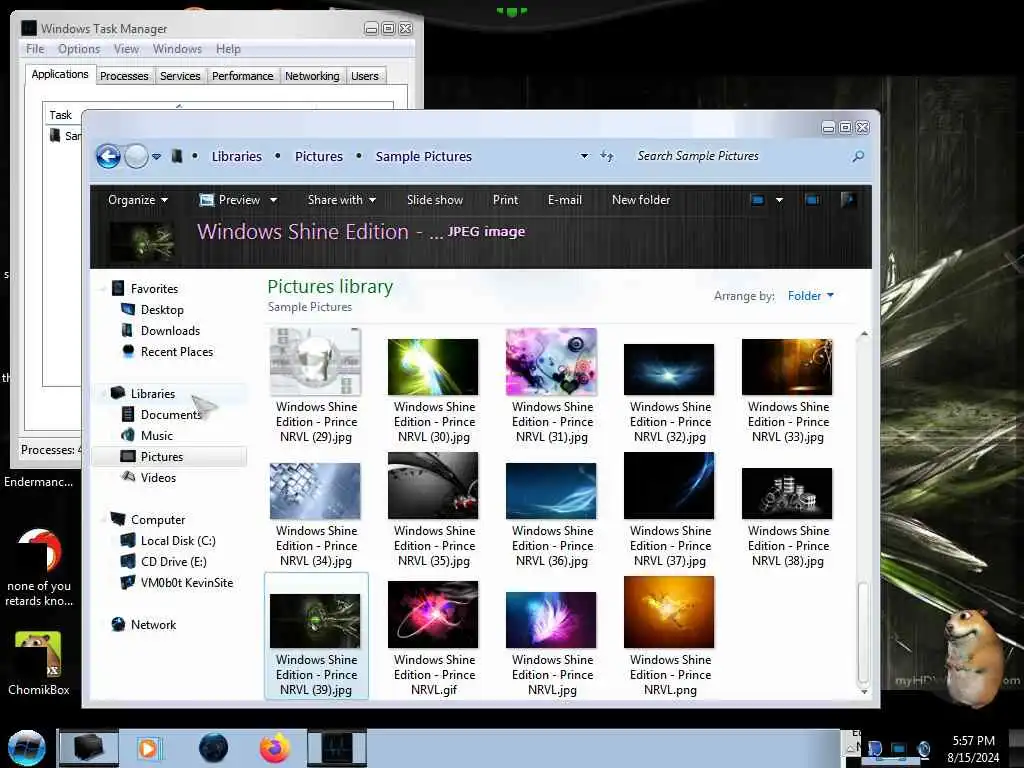Click the Windows Start orb

coord(27,748)
